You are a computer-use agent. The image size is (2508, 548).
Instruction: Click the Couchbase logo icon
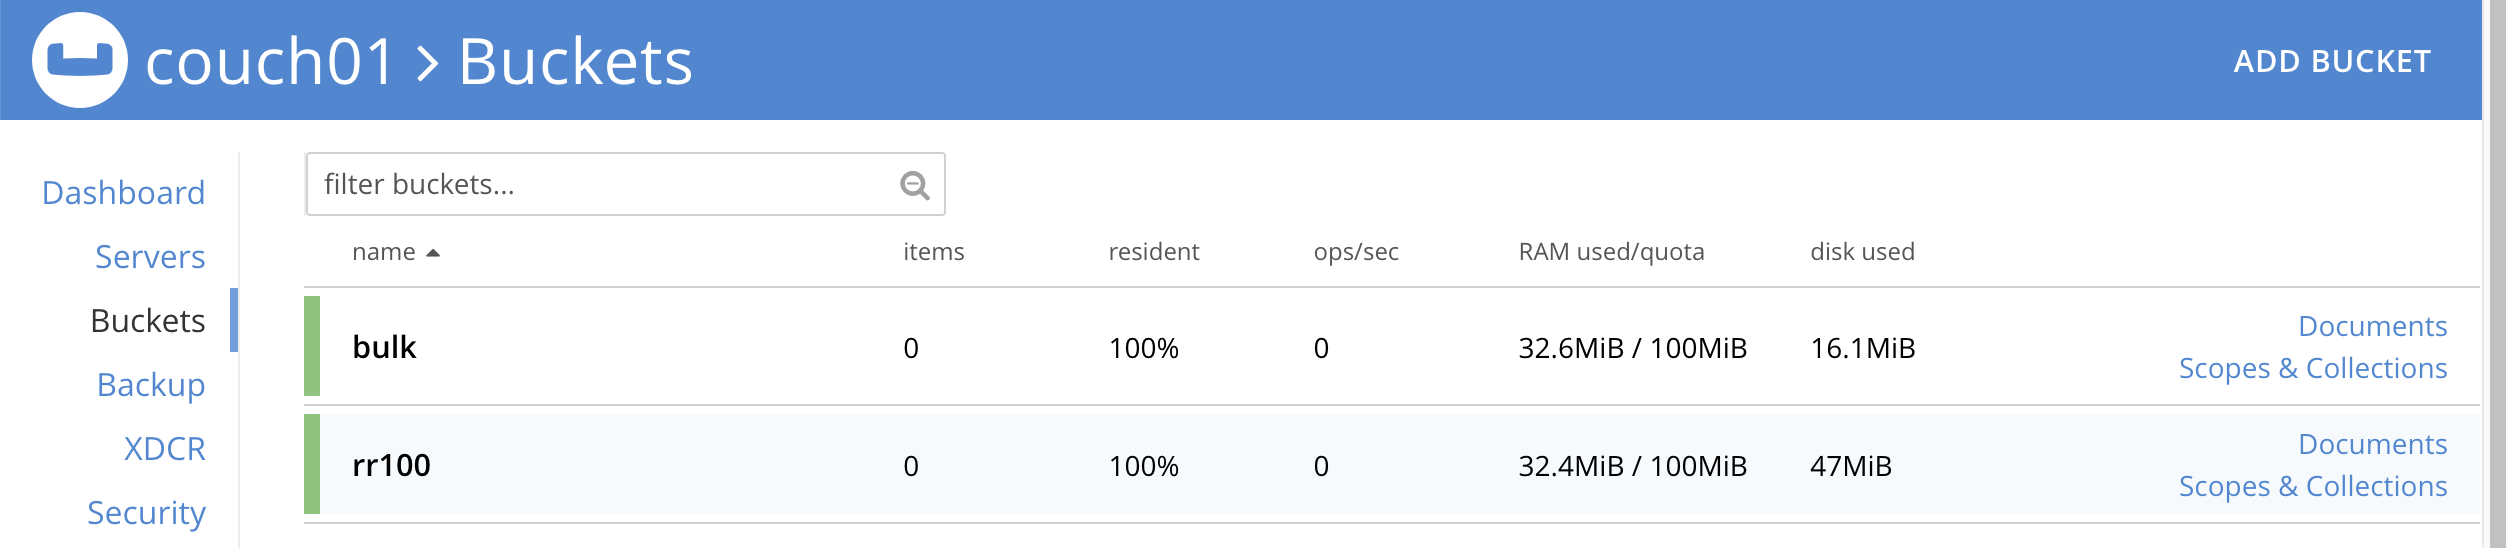tap(80, 60)
